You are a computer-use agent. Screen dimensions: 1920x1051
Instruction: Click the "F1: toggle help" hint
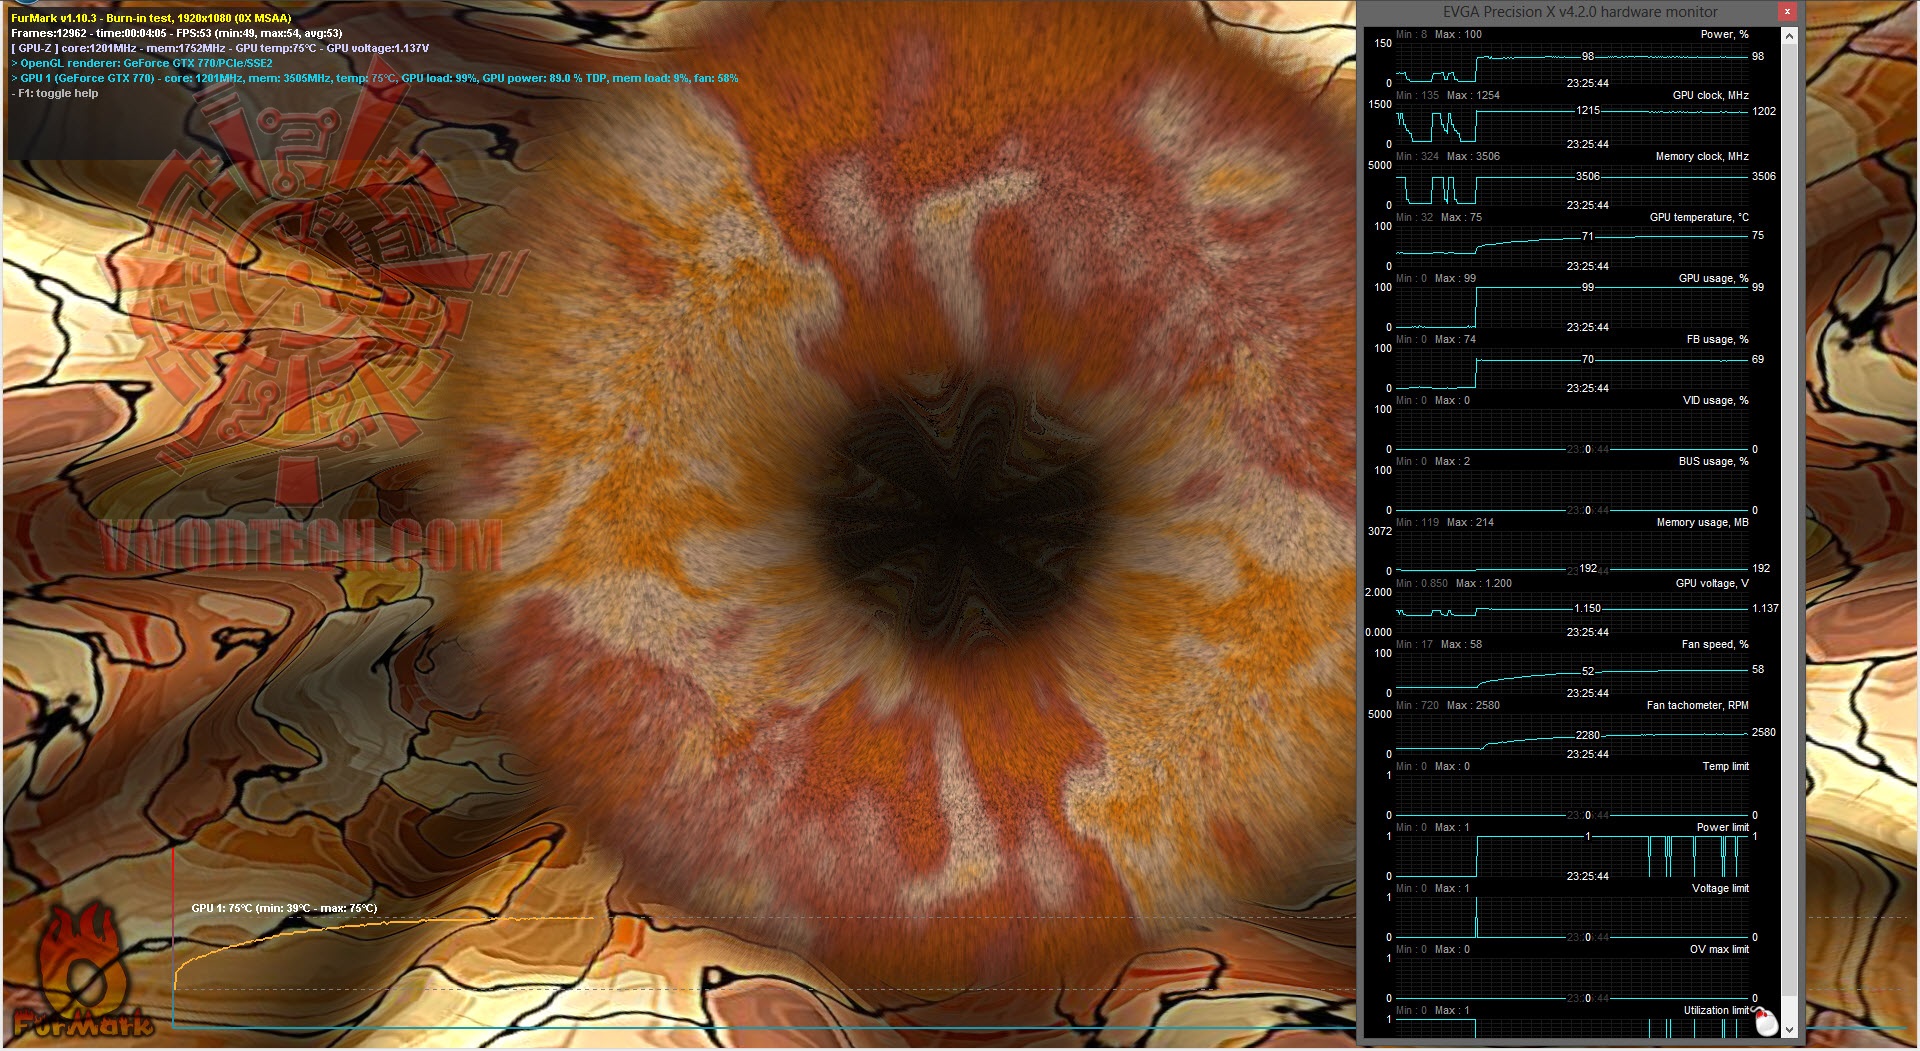pos(55,93)
